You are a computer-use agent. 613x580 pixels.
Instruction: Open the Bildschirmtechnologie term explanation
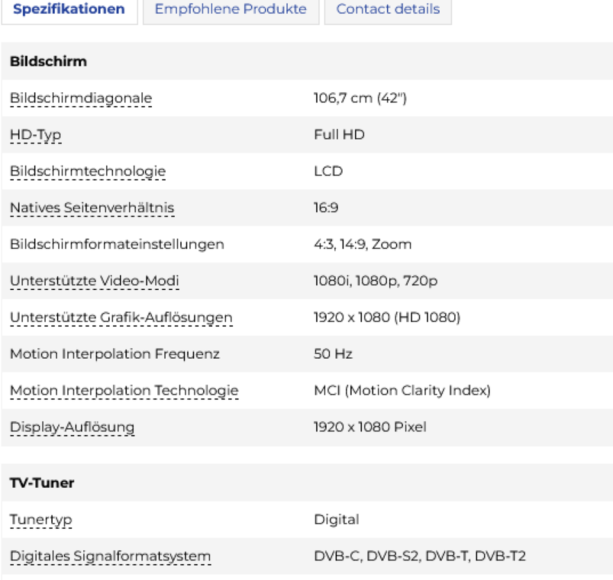click(x=87, y=171)
